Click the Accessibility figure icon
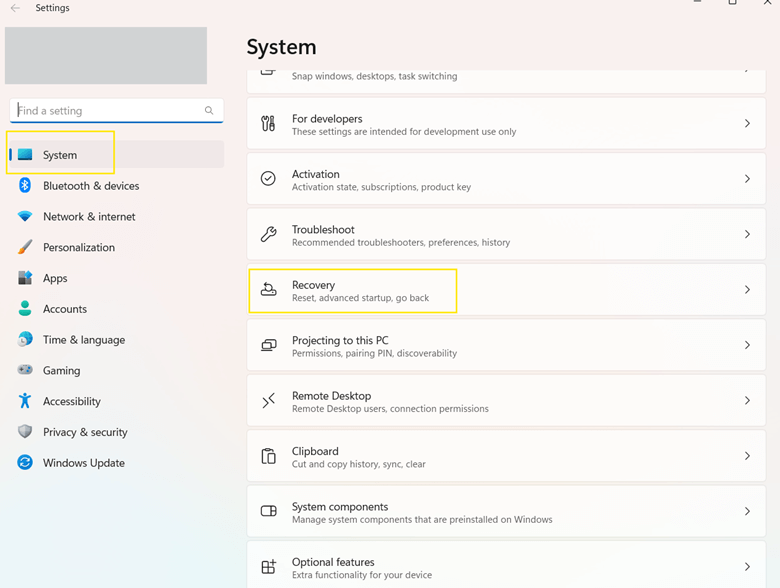Screen dimensions: 780x588 [x=25, y=400]
